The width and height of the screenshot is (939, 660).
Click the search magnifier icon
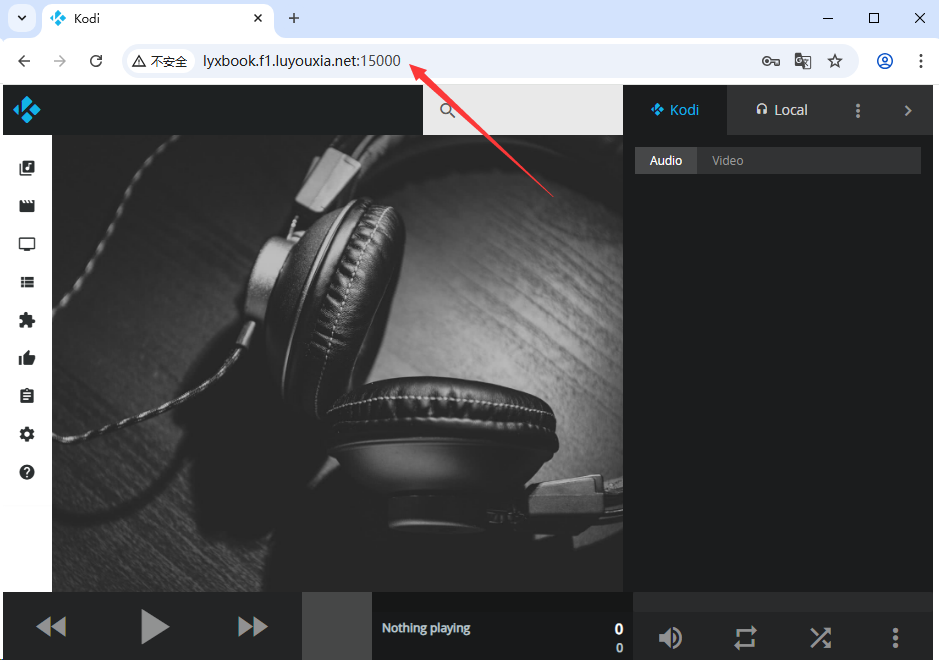click(447, 110)
